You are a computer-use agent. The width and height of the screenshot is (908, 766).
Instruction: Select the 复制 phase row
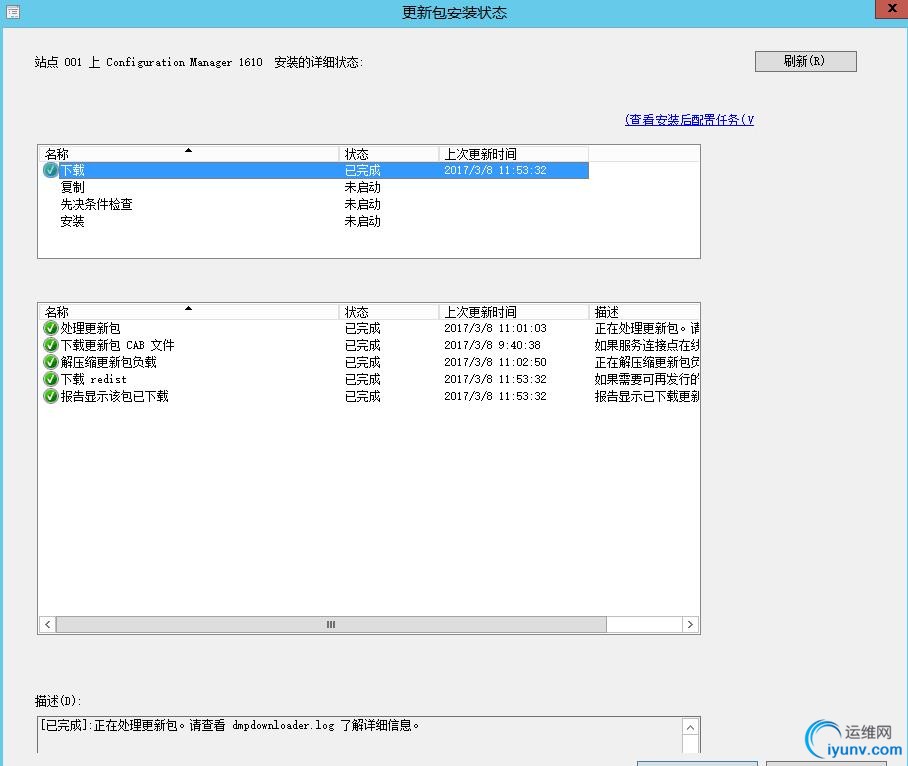pyautogui.click(x=316, y=188)
